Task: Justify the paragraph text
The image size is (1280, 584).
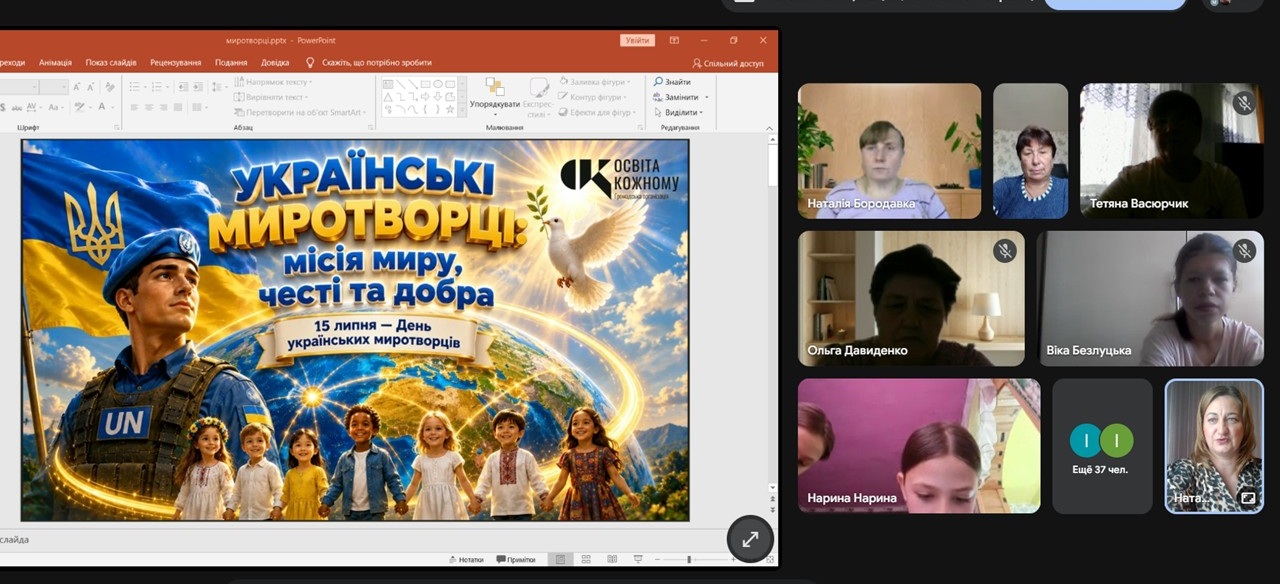Action: (x=178, y=107)
